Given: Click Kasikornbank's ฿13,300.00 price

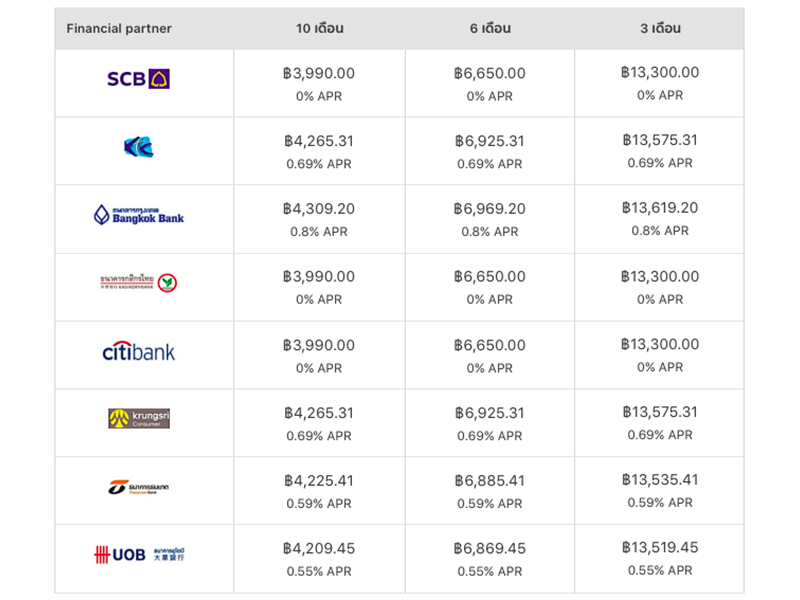Looking at the screenshot, I should (660, 276).
